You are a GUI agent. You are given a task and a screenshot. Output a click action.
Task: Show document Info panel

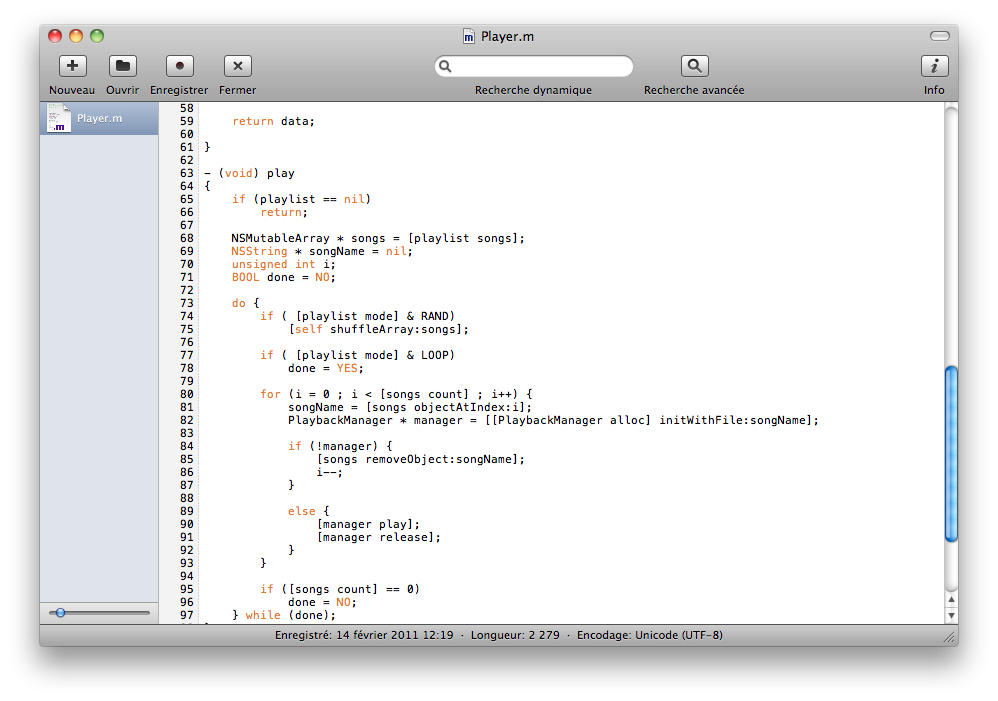pyautogui.click(x=934, y=66)
